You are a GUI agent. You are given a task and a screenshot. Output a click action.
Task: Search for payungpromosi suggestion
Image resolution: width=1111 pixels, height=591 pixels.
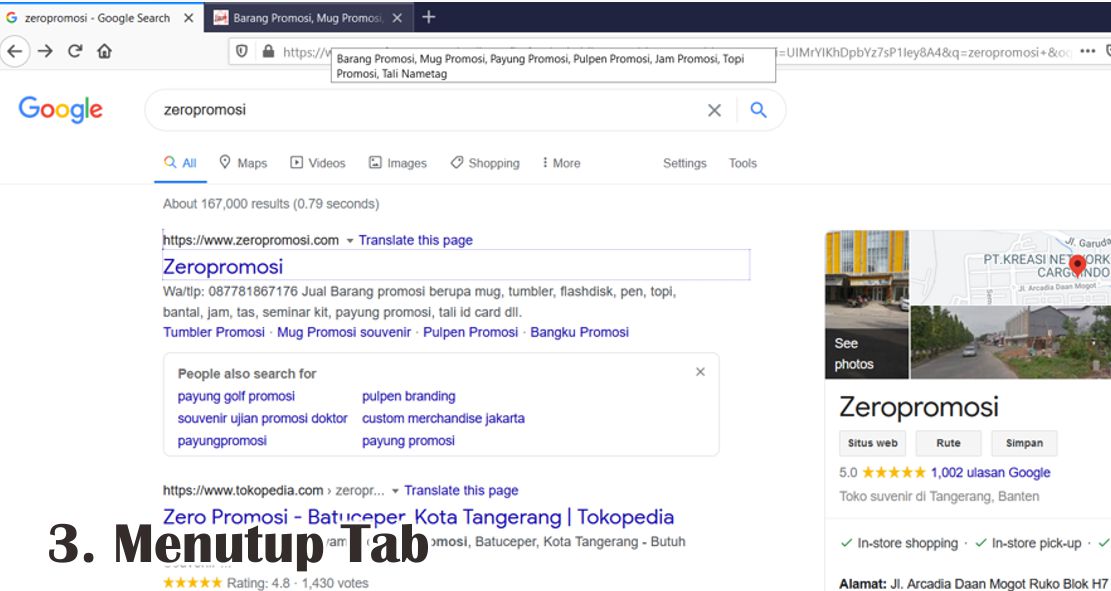tap(222, 441)
